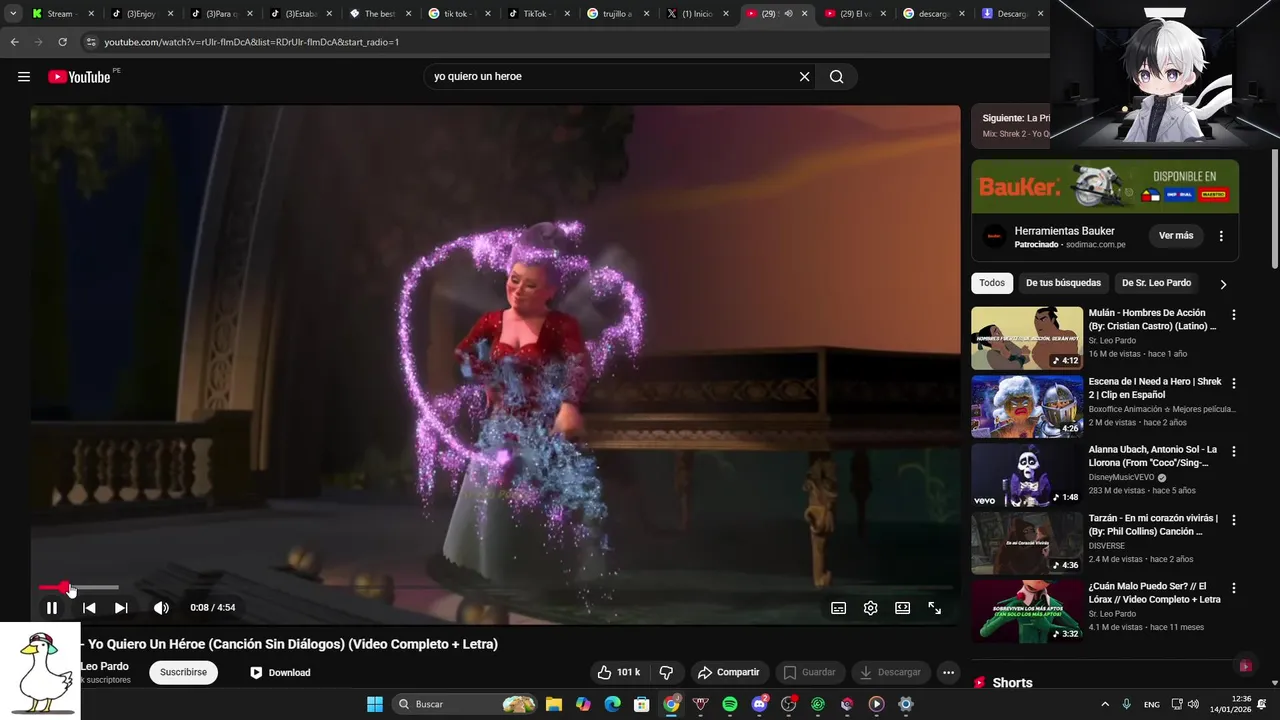Open options for the Herramientas Bauker ad

coord(1221,236)
